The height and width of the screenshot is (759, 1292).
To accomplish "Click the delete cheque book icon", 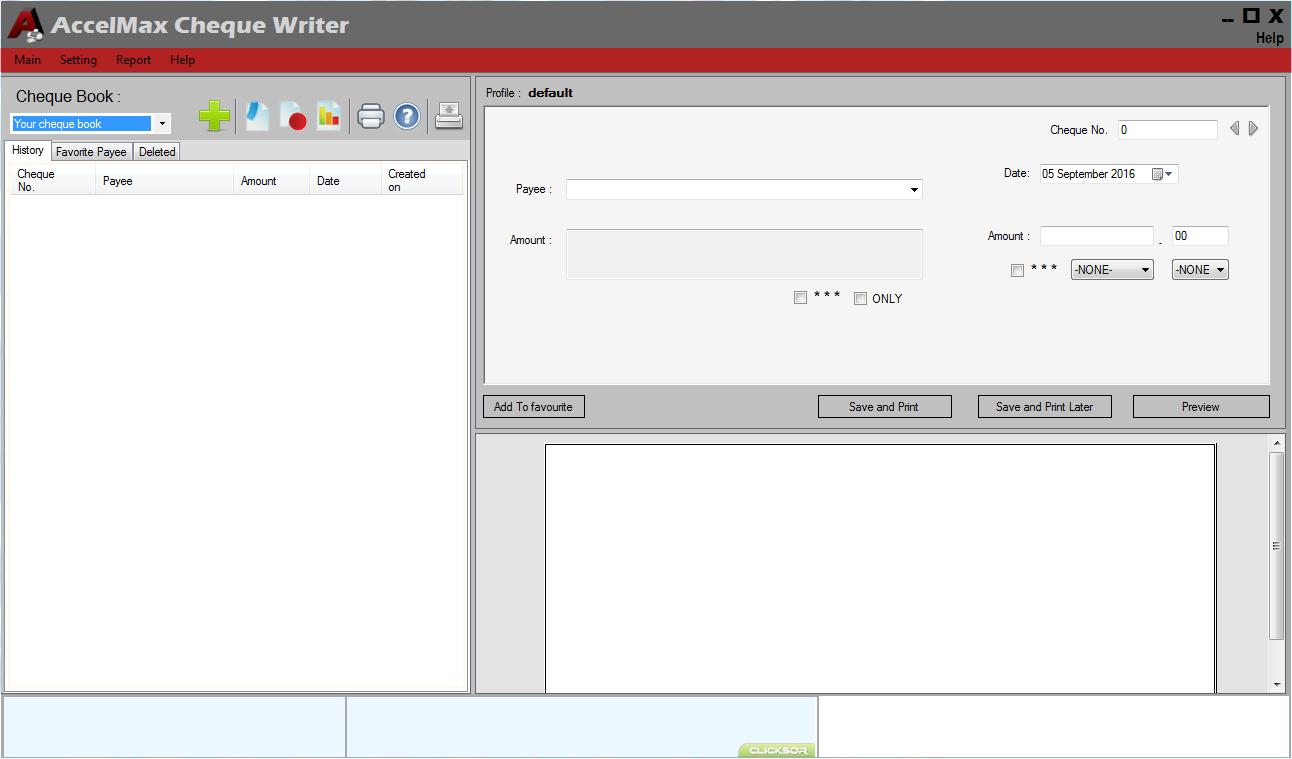I will point(295,115).
